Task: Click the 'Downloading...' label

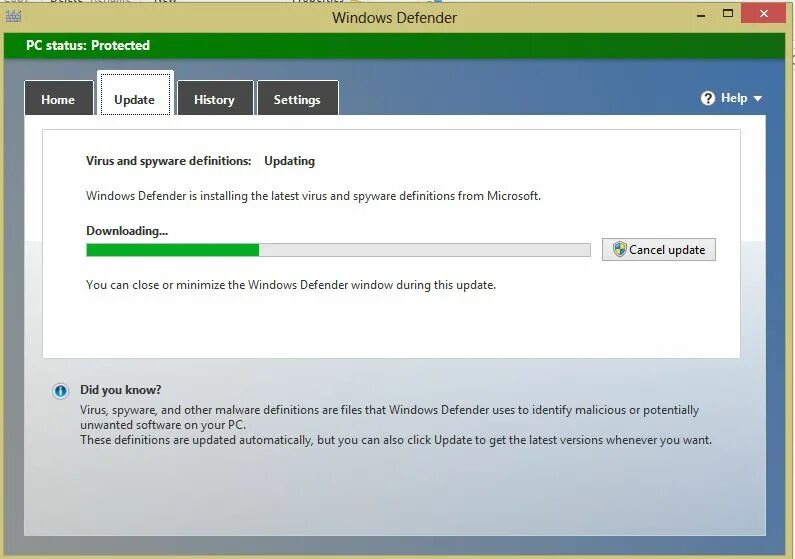Action: 127,231
